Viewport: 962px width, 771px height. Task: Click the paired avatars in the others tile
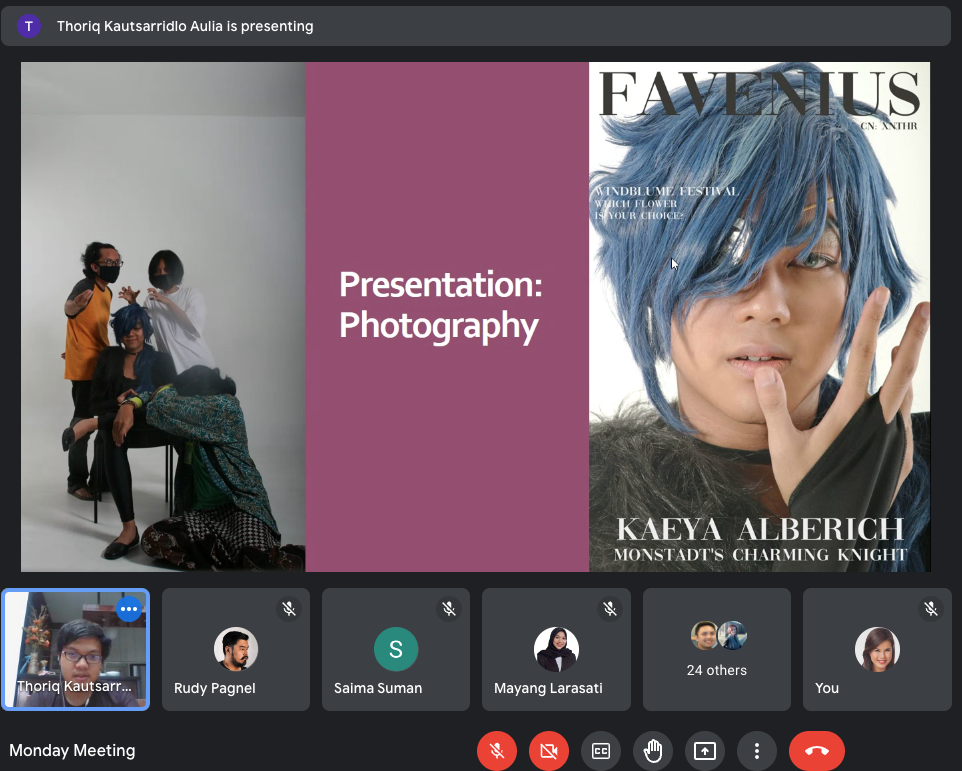click(x=718, y=635)
